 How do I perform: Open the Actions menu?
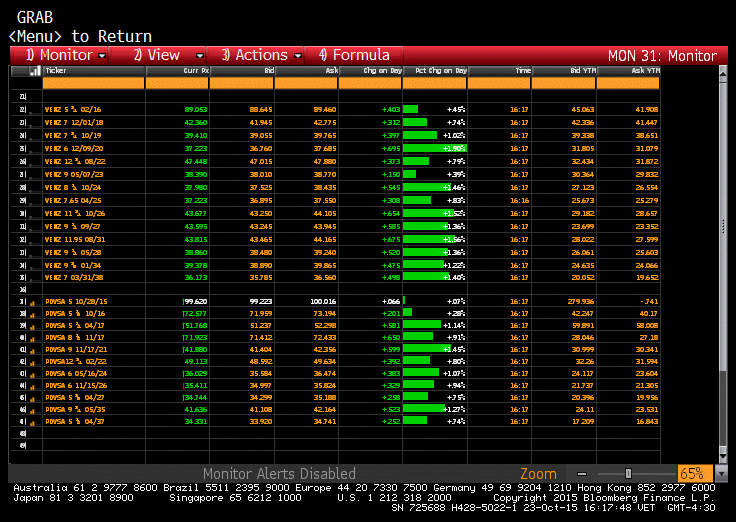255,55
